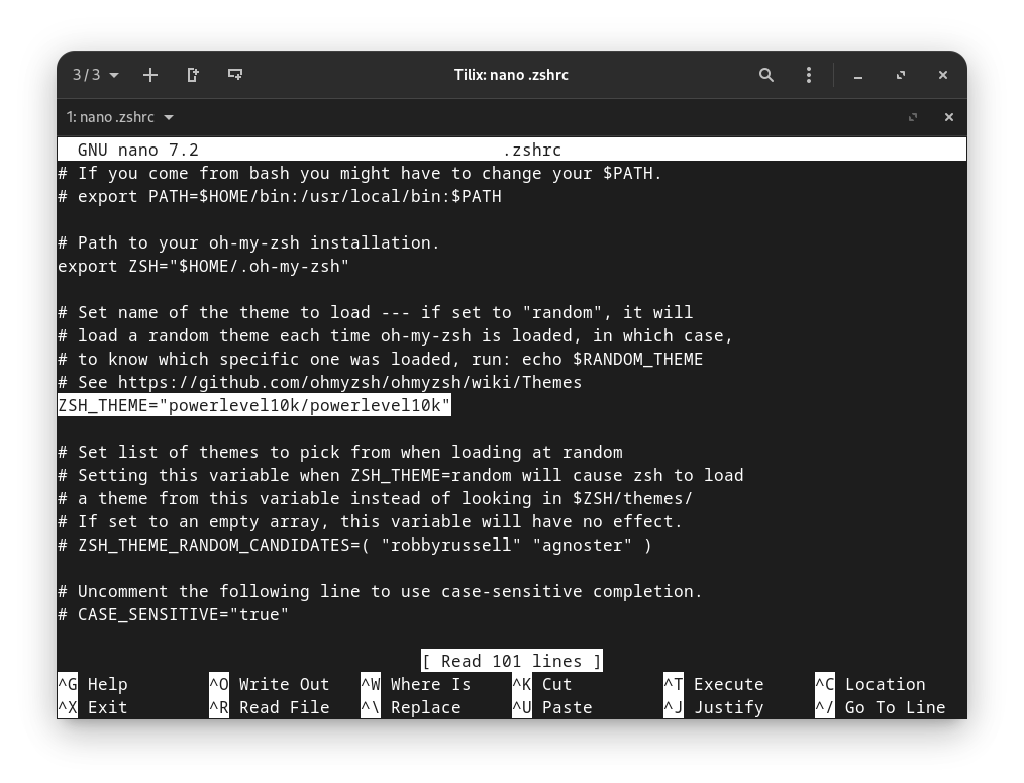
Task: Click the export PATH comment line
Action: click(280, 197)
